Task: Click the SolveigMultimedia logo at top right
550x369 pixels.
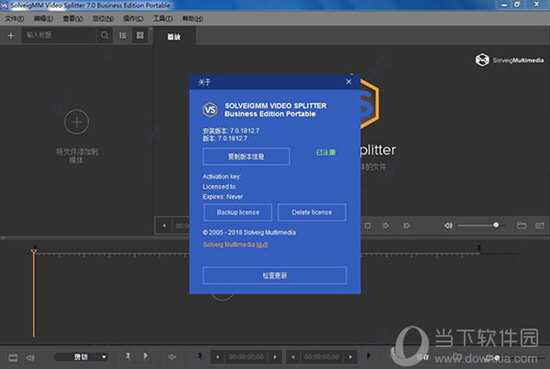Action: click(x=510, y=60)
